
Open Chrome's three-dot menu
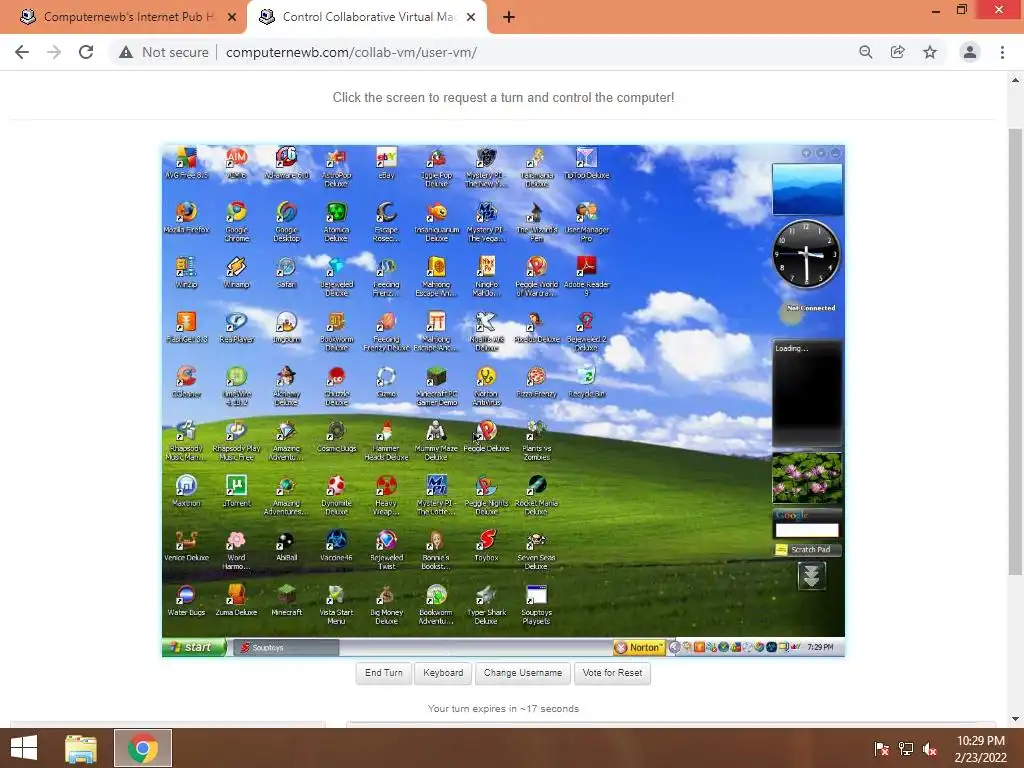point(1002,52)
